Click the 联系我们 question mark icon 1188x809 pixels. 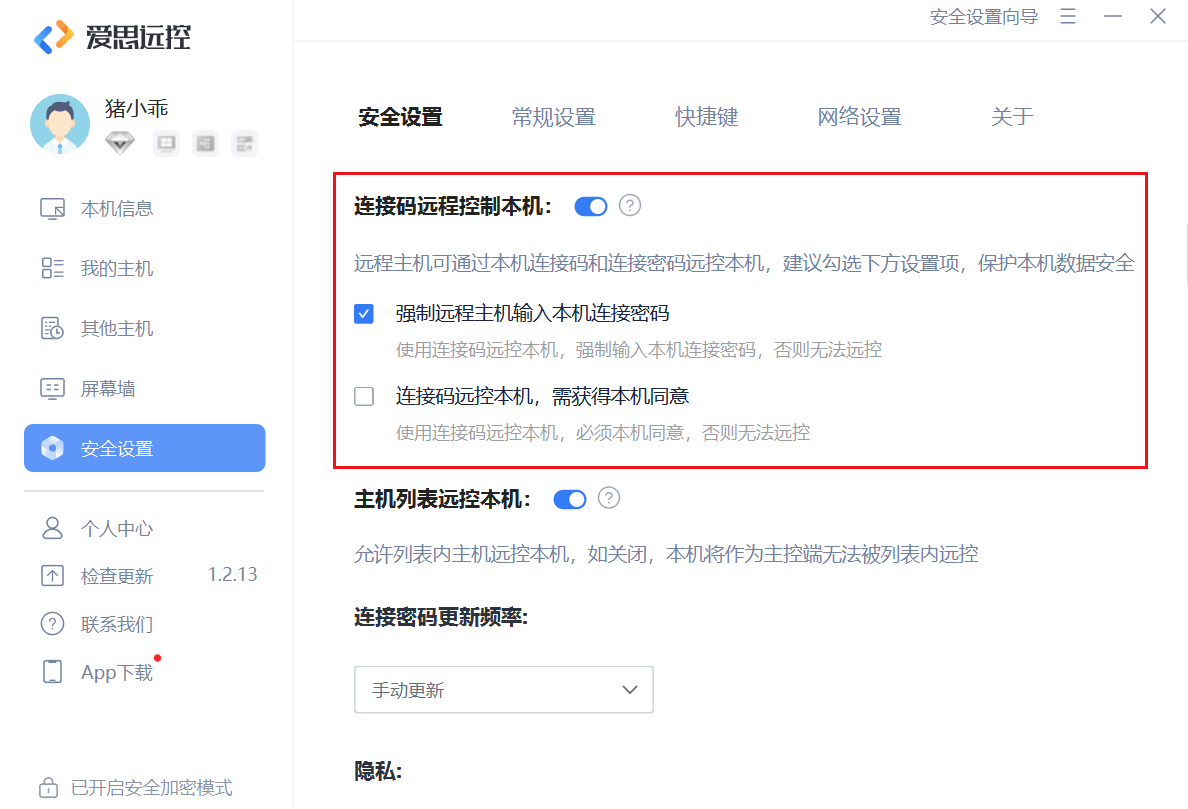[x=52, y=624]
